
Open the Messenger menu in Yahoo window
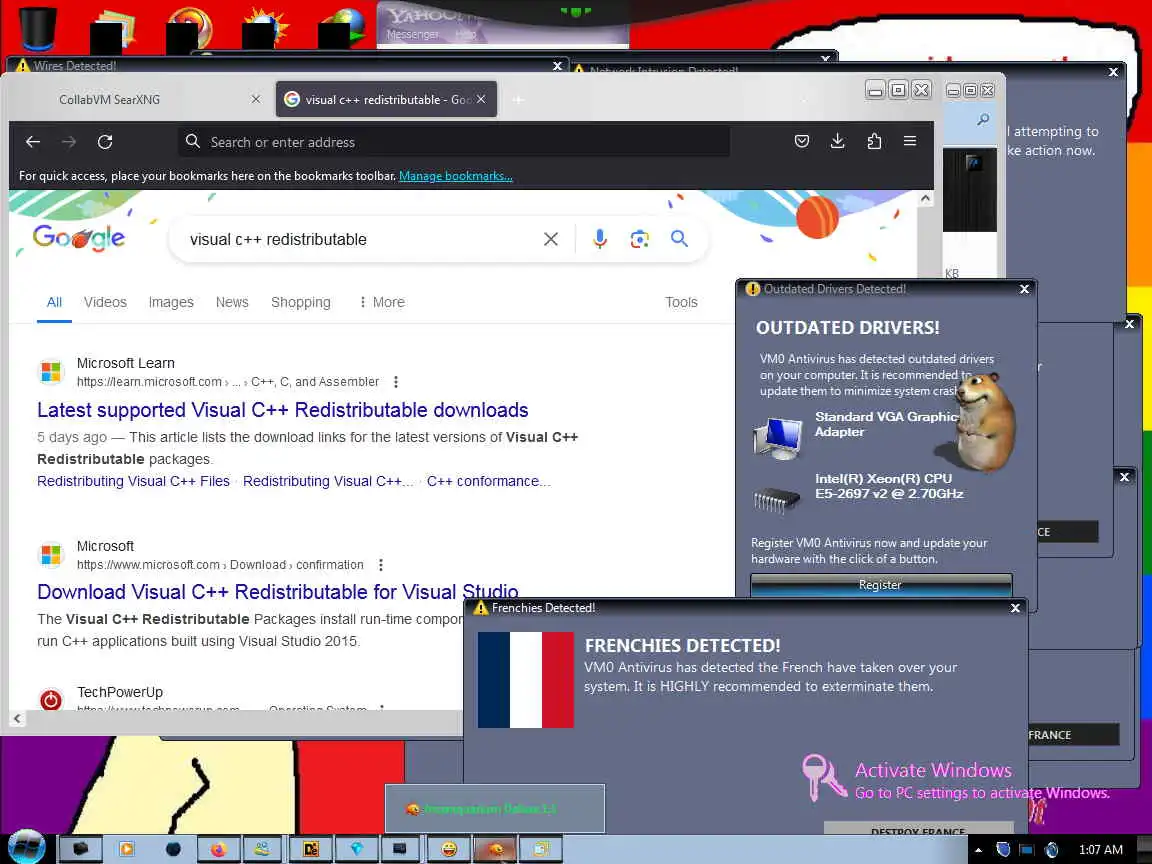tap(412, 35)
